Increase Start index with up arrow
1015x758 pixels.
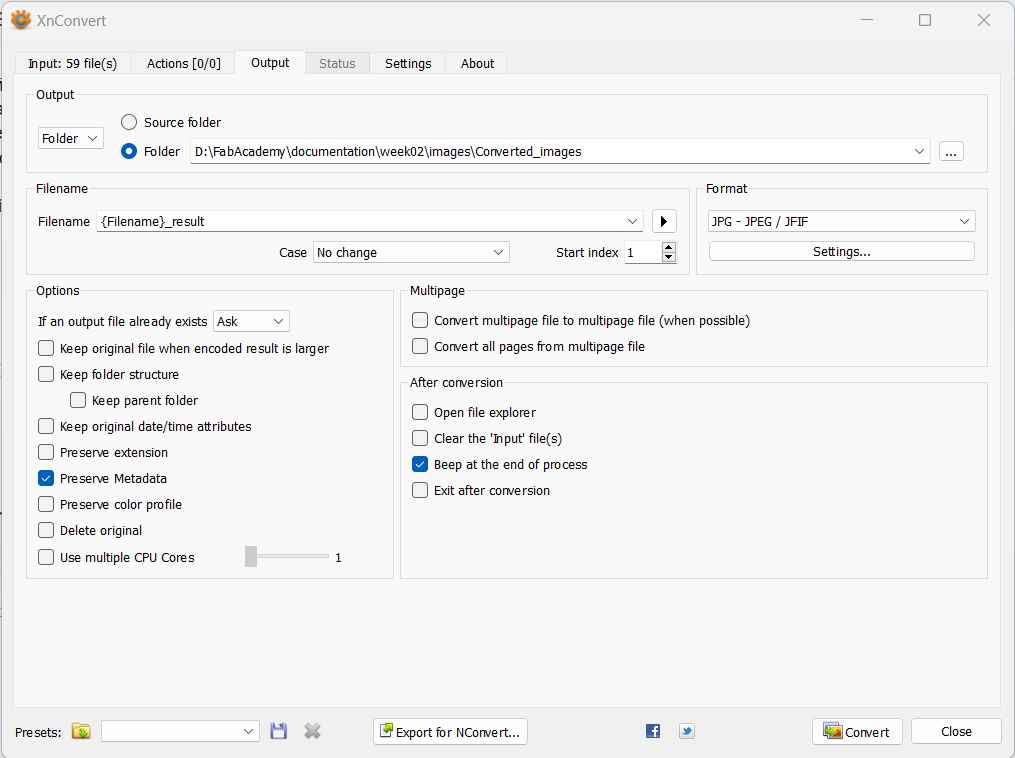669,247
